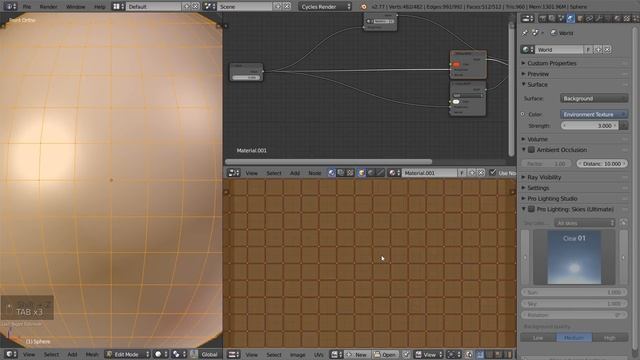This screenshot has height=360, width=640.
Task: Click the node editor type icon
Action: [234, 173]
